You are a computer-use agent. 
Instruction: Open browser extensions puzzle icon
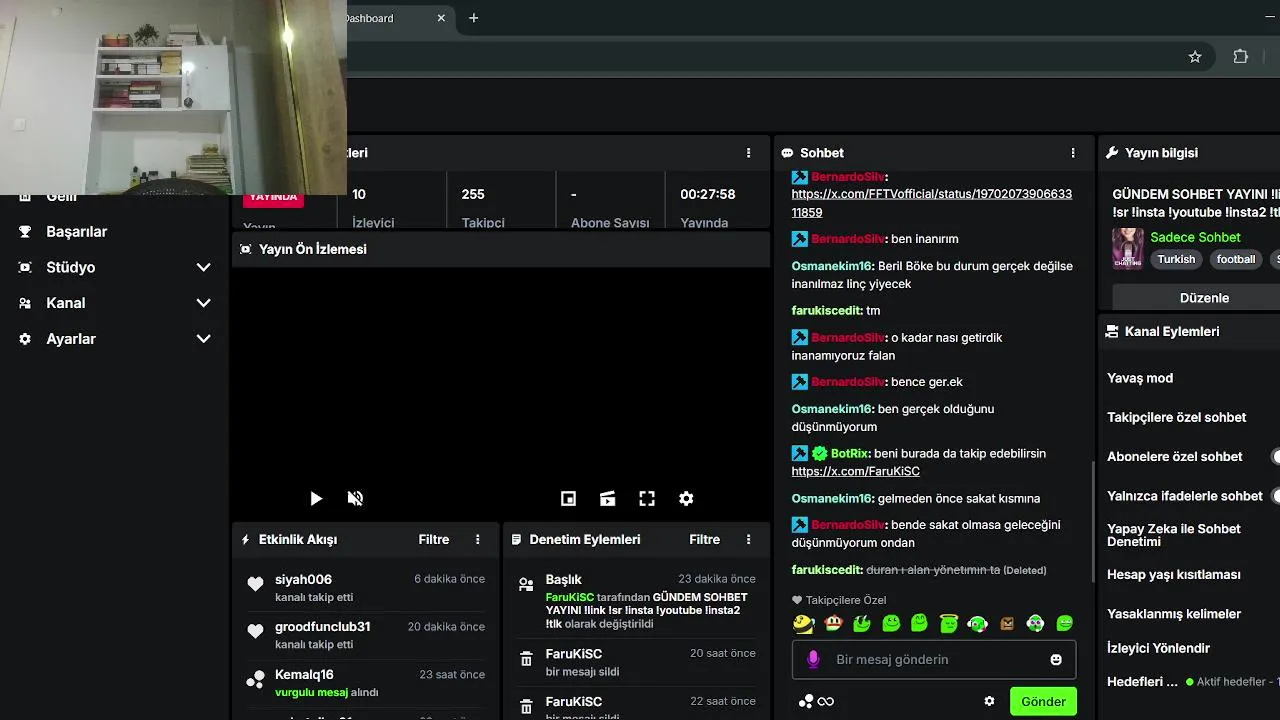tap(1241, 57)
